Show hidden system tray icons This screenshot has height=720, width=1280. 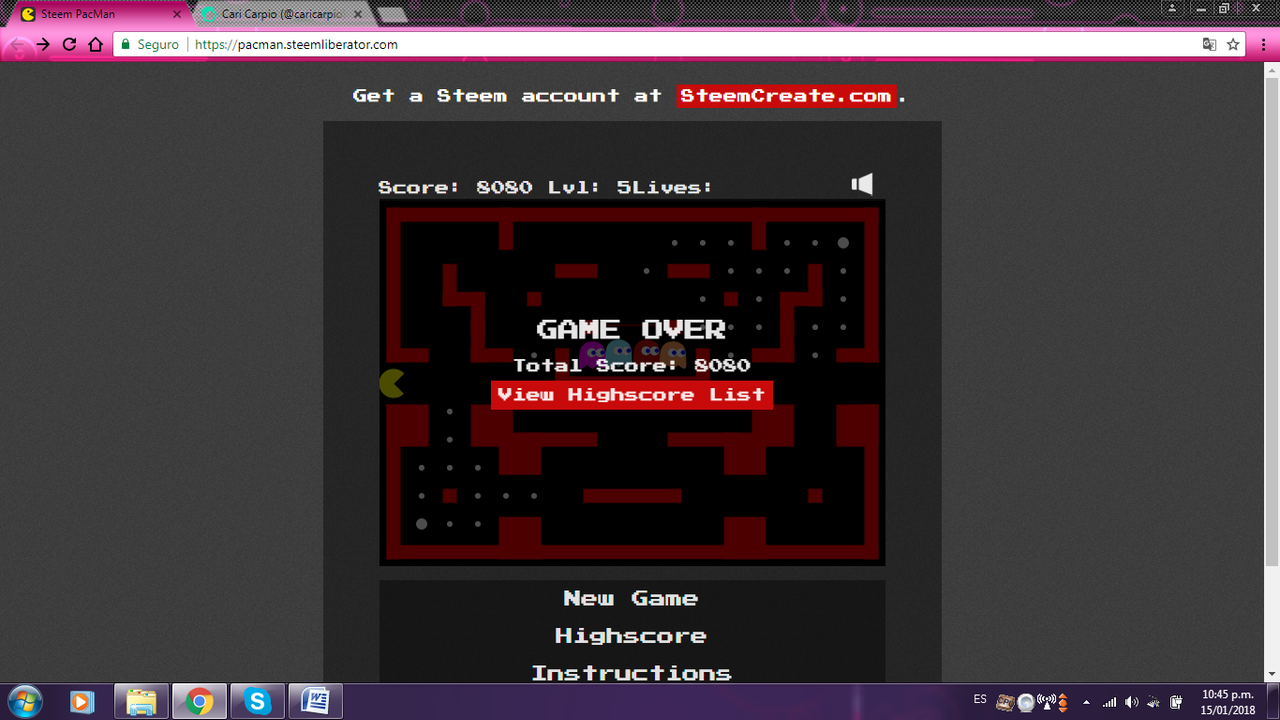(x=1087, y=702)
